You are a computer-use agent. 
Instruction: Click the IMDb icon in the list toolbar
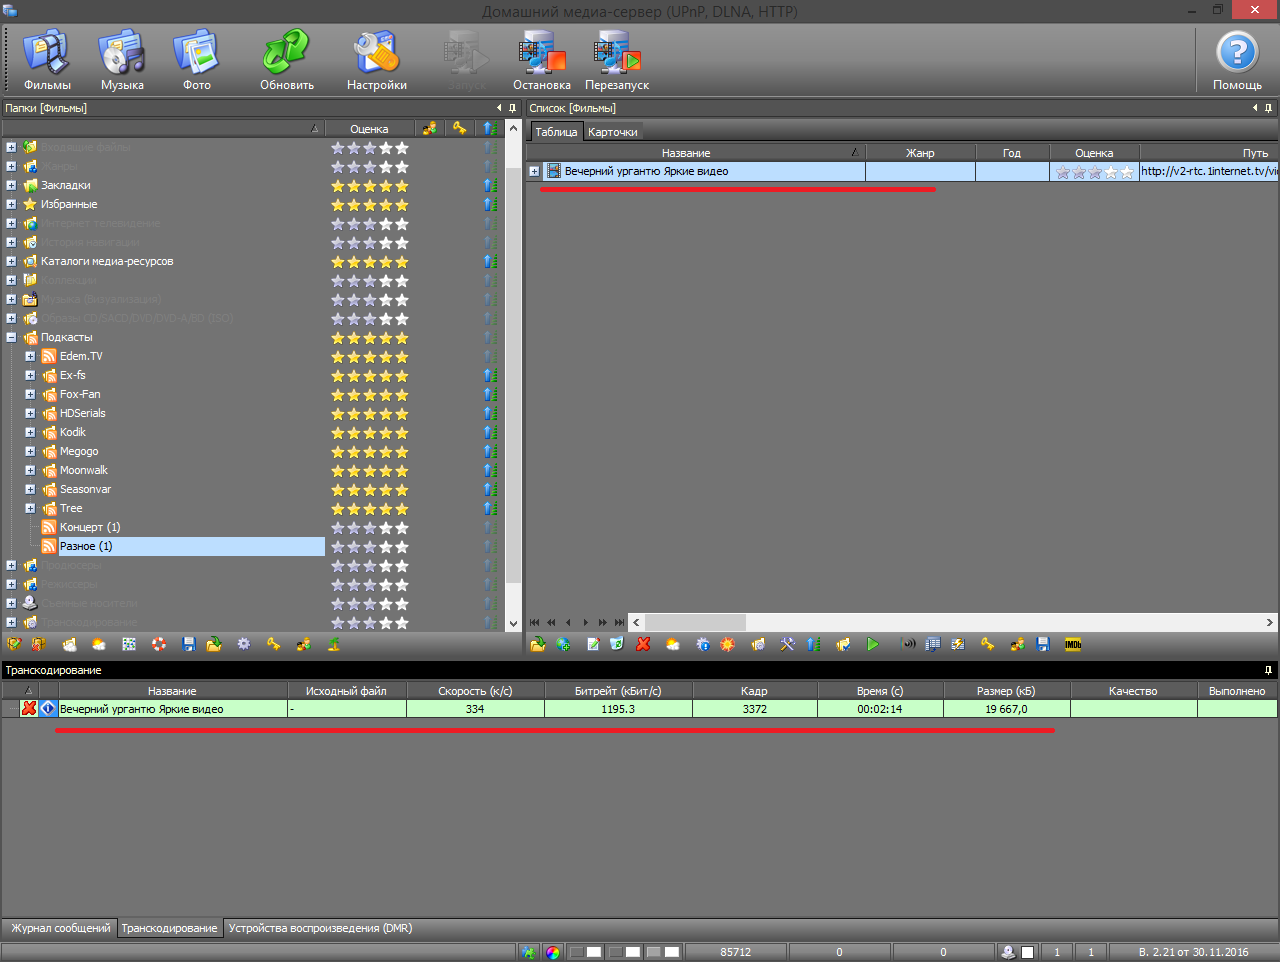tap(1073, 645)
